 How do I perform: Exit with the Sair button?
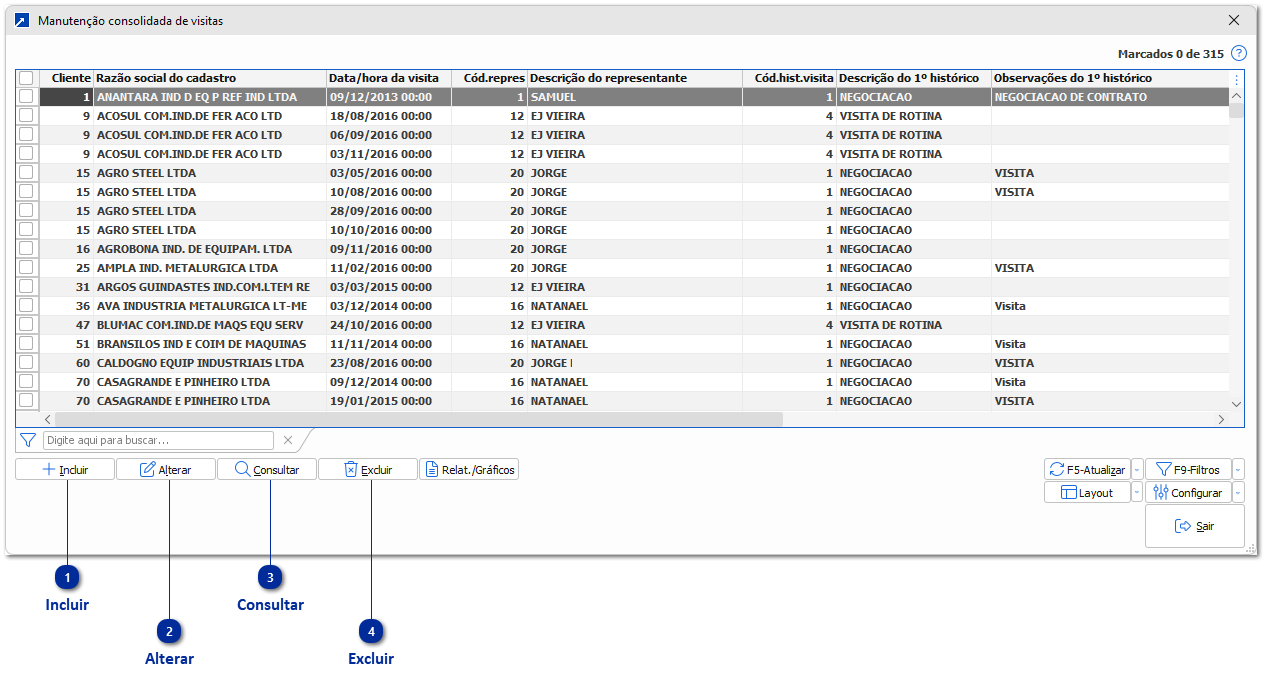point(1194,526)
